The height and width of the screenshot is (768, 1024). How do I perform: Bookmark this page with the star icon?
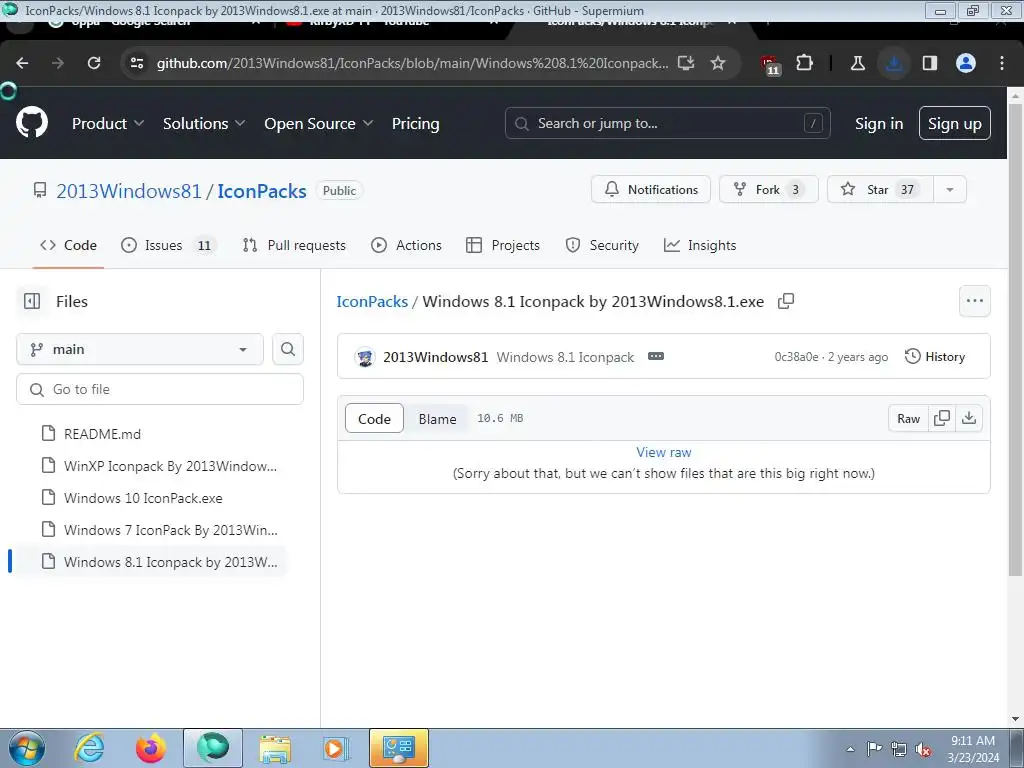tap(718, 63)
